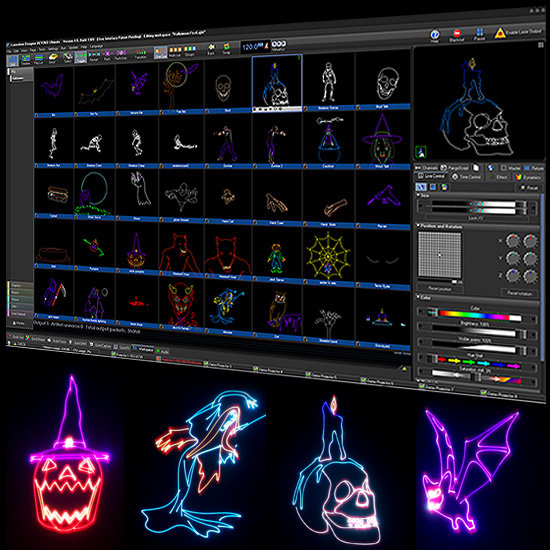Viewport: 550px width, 550px height.
Task: Click the Snap toolbar icon
Action: click(x=227, y=48)
